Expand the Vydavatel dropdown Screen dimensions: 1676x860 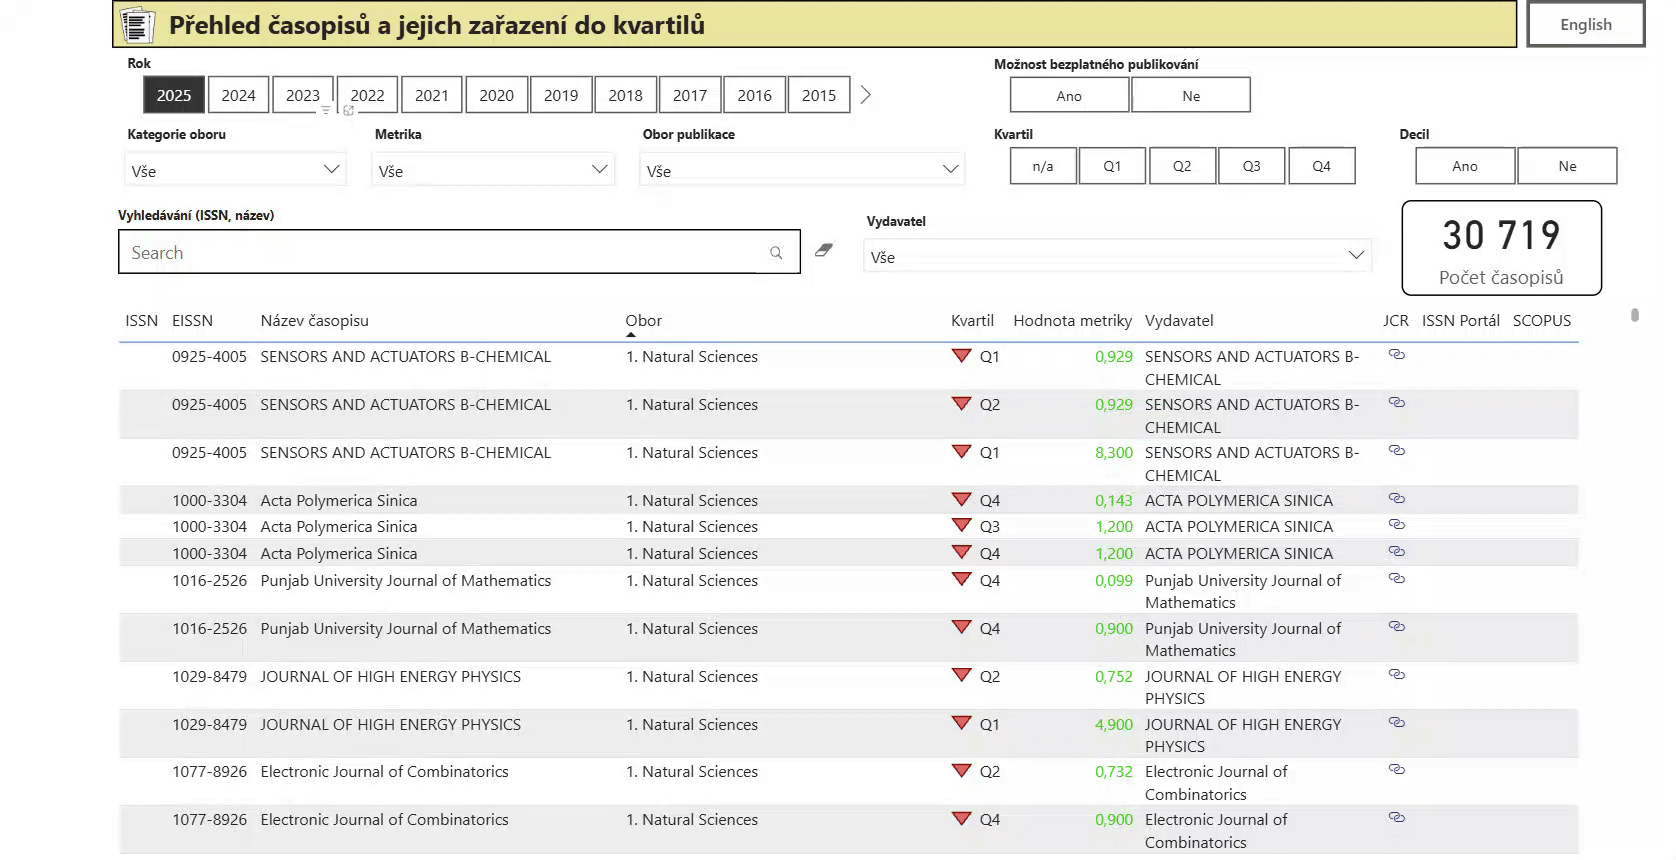coord(1117,256)
